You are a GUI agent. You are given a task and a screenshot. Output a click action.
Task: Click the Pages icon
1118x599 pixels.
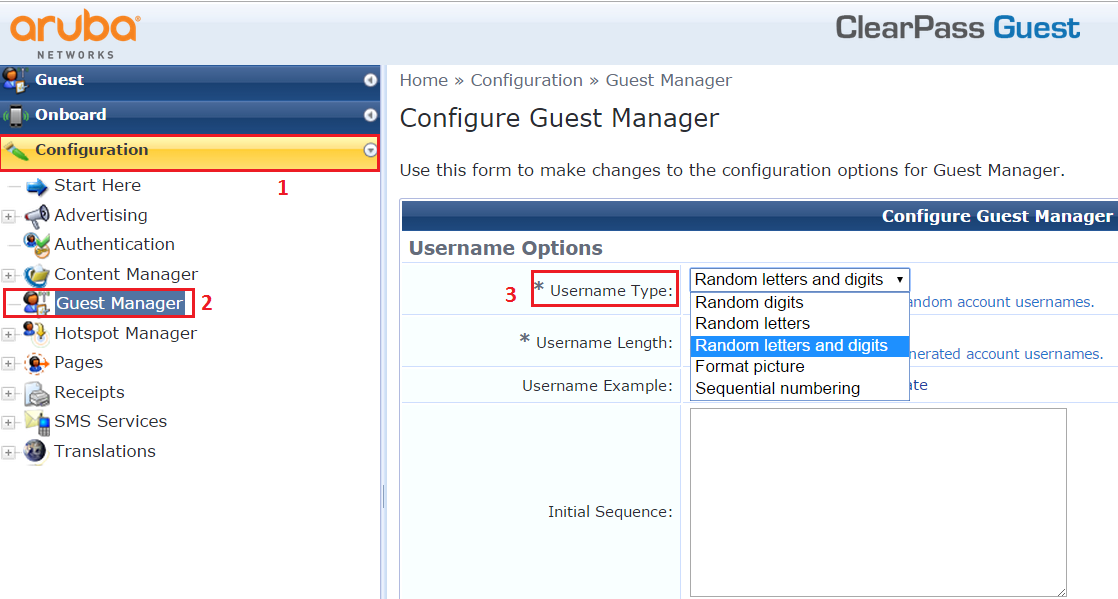pyautogui.click(x=36, y=363)
